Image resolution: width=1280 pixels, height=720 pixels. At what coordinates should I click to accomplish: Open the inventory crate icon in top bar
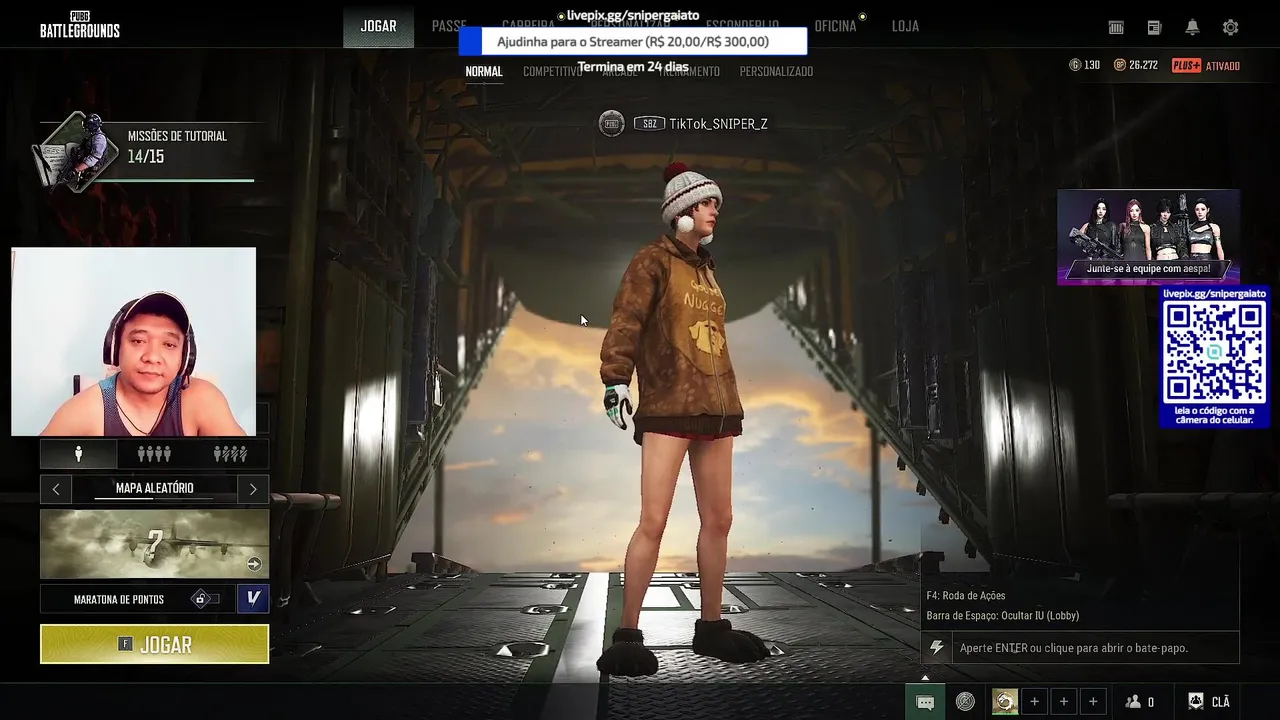click(1116, 27)
